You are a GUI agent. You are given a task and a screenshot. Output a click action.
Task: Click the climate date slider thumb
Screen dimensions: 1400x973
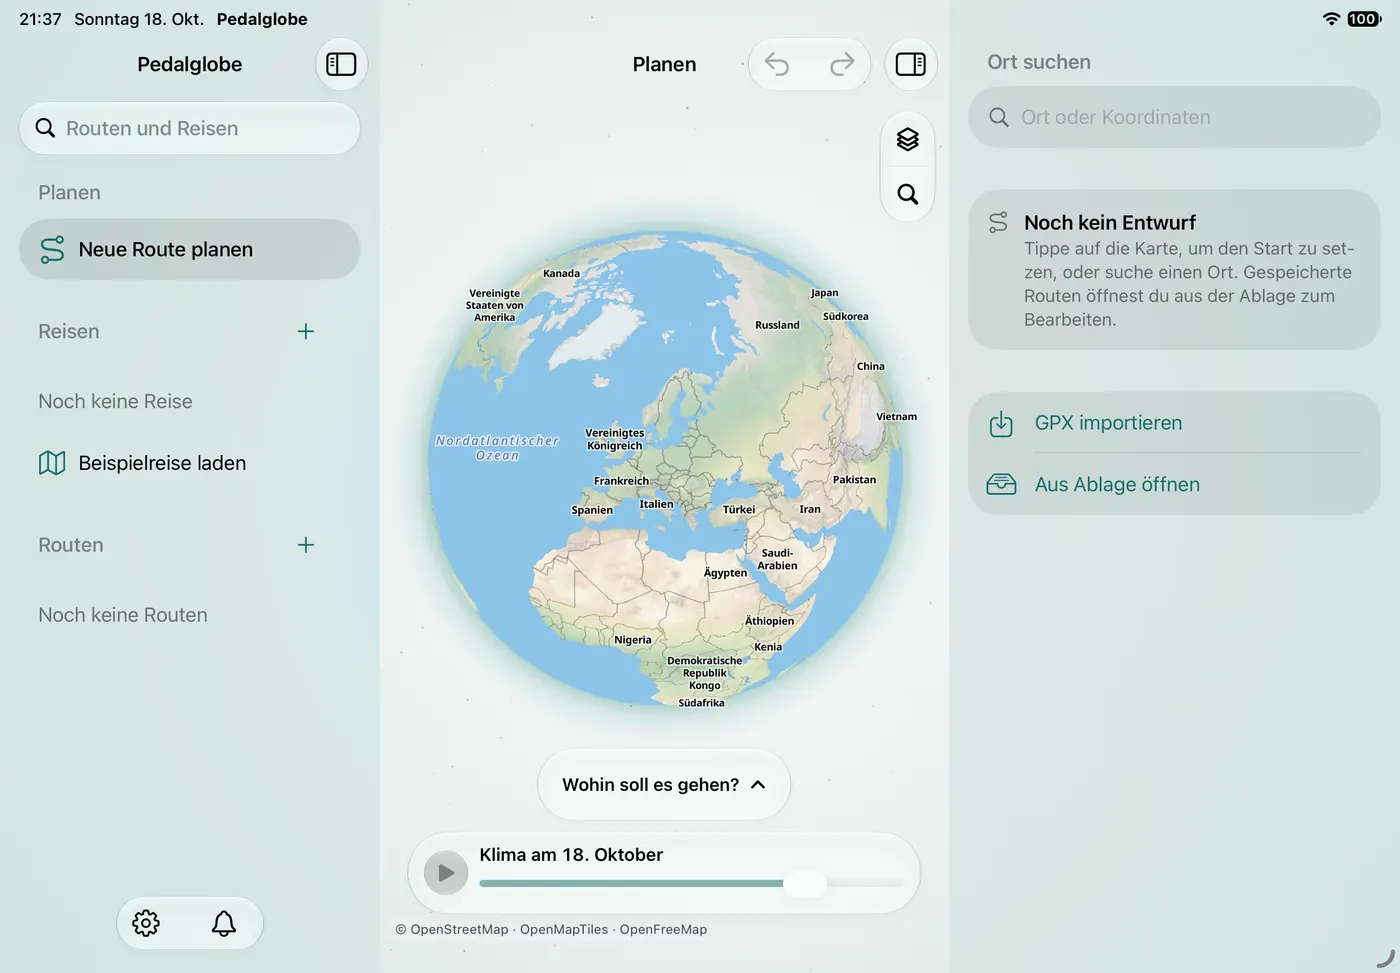click(x=805, y=883)
